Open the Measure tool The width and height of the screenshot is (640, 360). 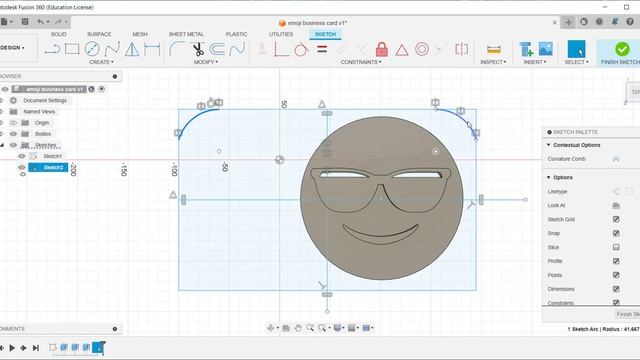pyautogui.click(x=494, y=49)
